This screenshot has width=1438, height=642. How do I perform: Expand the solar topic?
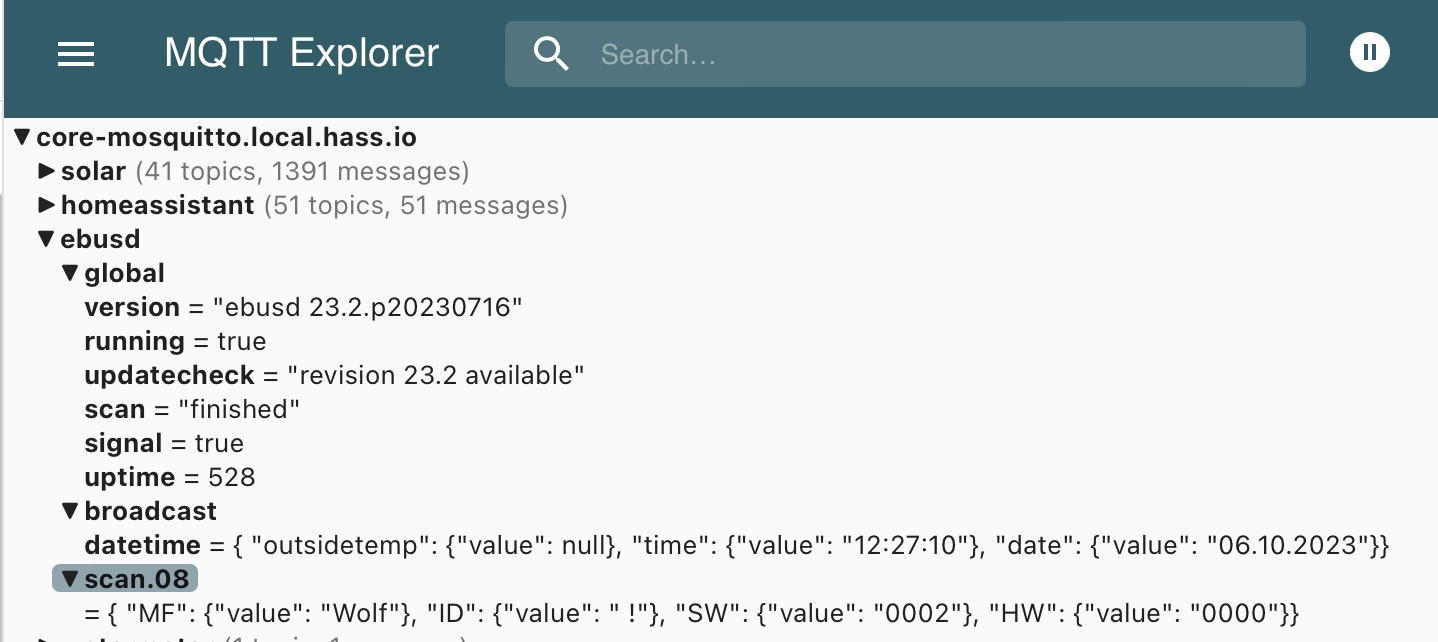click(46, 172)
